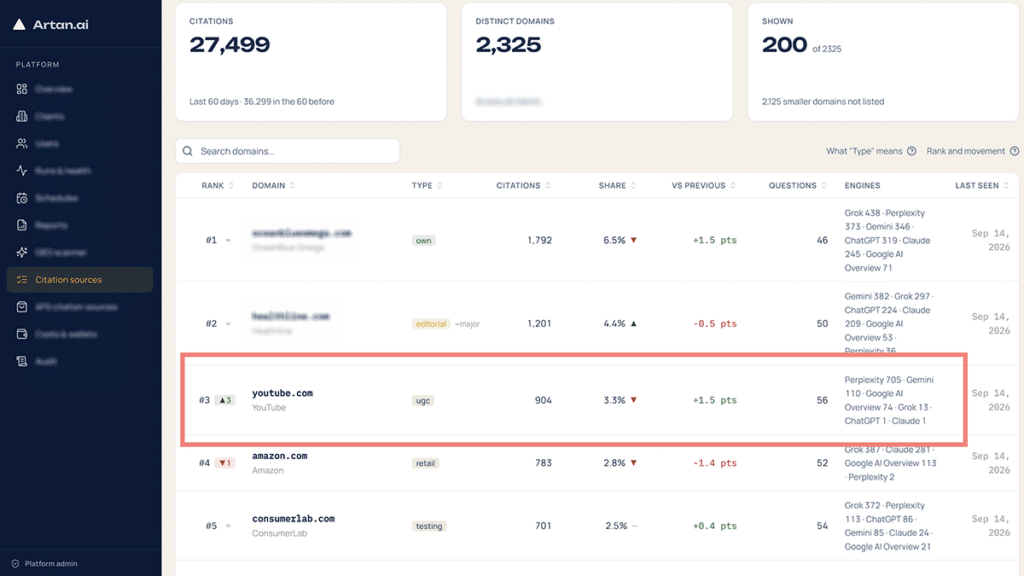Click the +0.4 pts value for consumerlab.com
1024x576 pixels.
tap(714, 526)
